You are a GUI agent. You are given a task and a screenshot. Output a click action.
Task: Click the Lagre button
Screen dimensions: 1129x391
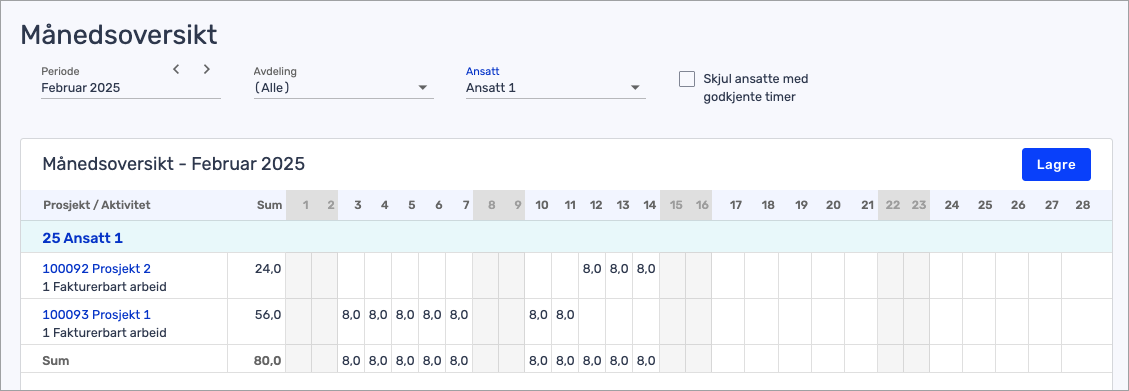(x=1056, y=164)
